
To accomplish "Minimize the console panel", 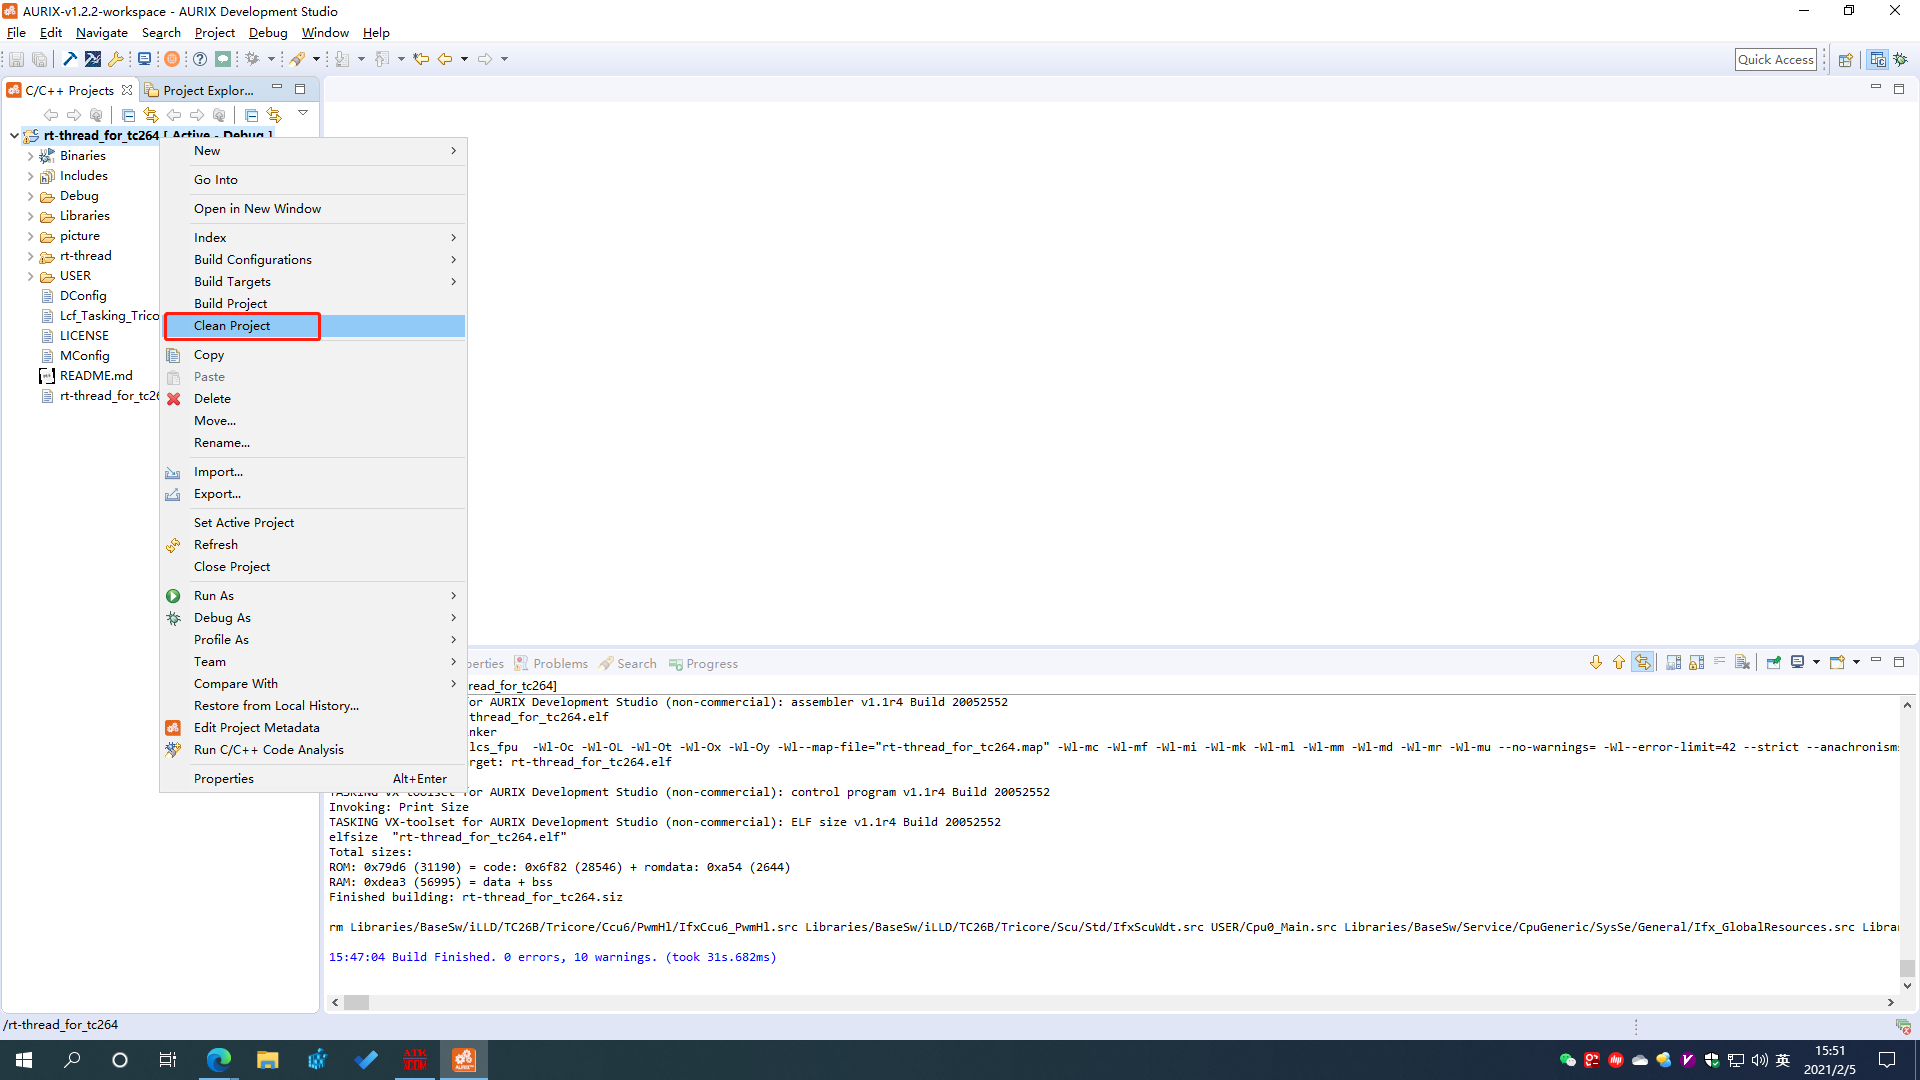I will [x=1876, y=661].
